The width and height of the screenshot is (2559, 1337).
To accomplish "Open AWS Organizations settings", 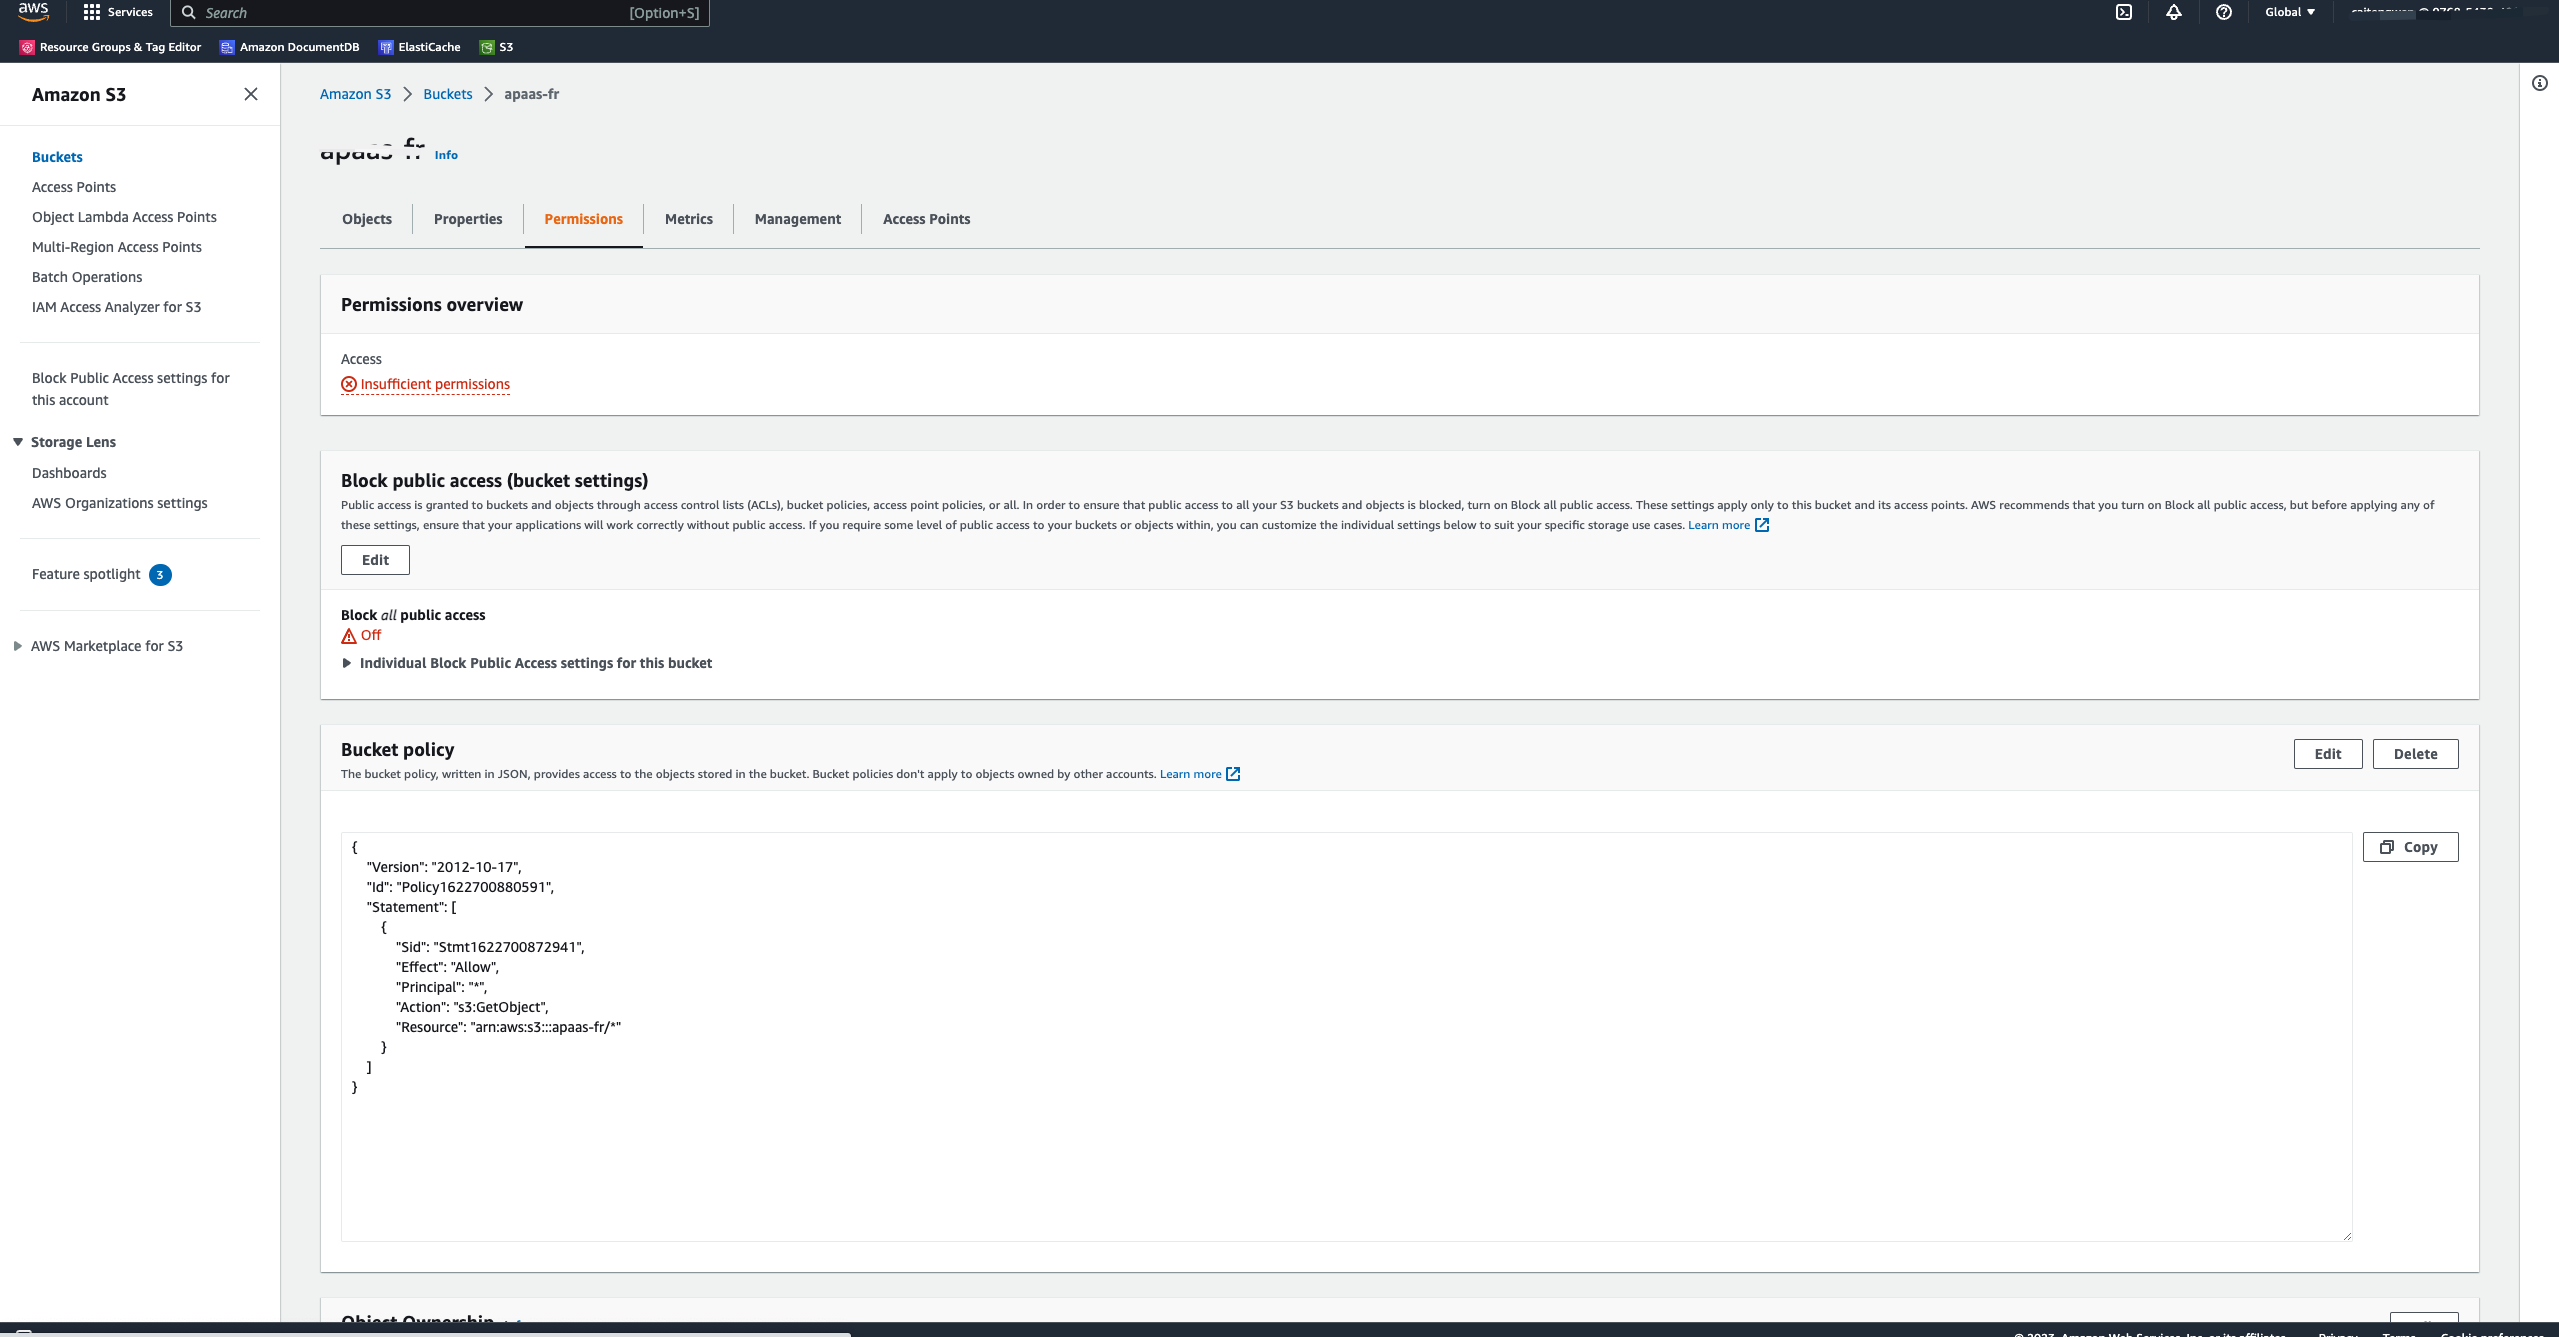I will pyautogui.click(x=120, y=503).
